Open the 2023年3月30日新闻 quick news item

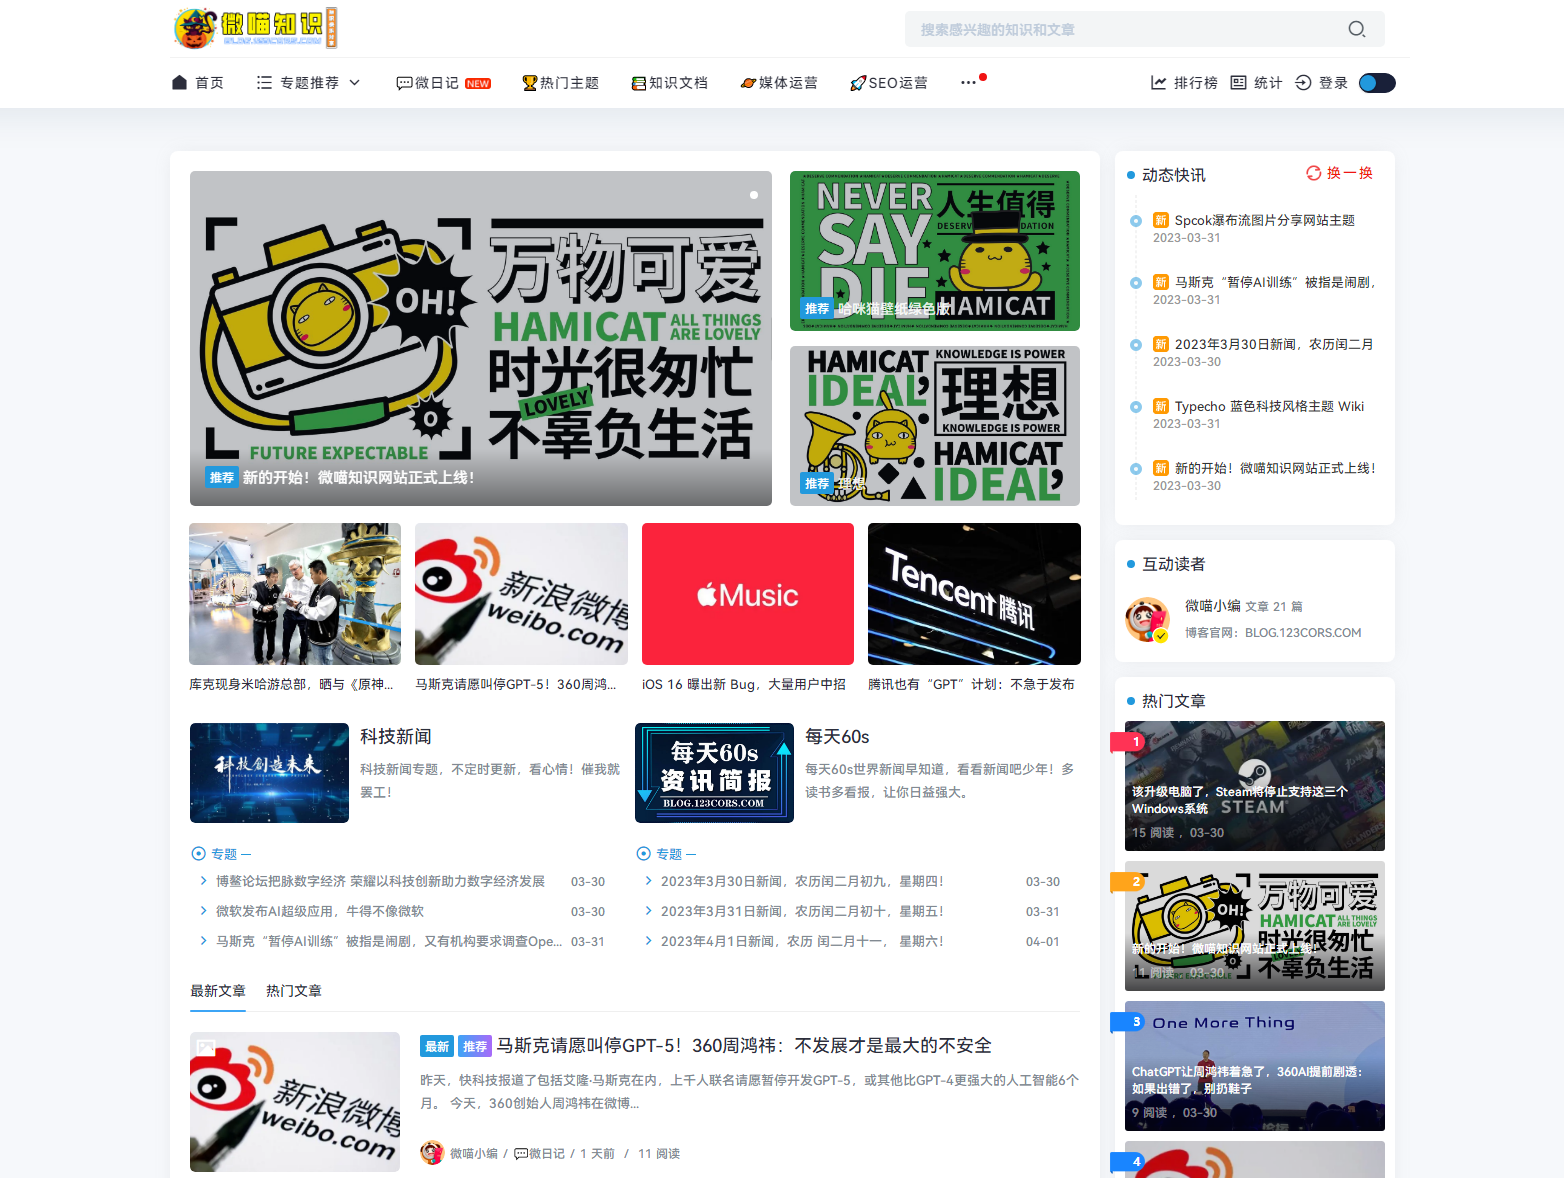1274,344
